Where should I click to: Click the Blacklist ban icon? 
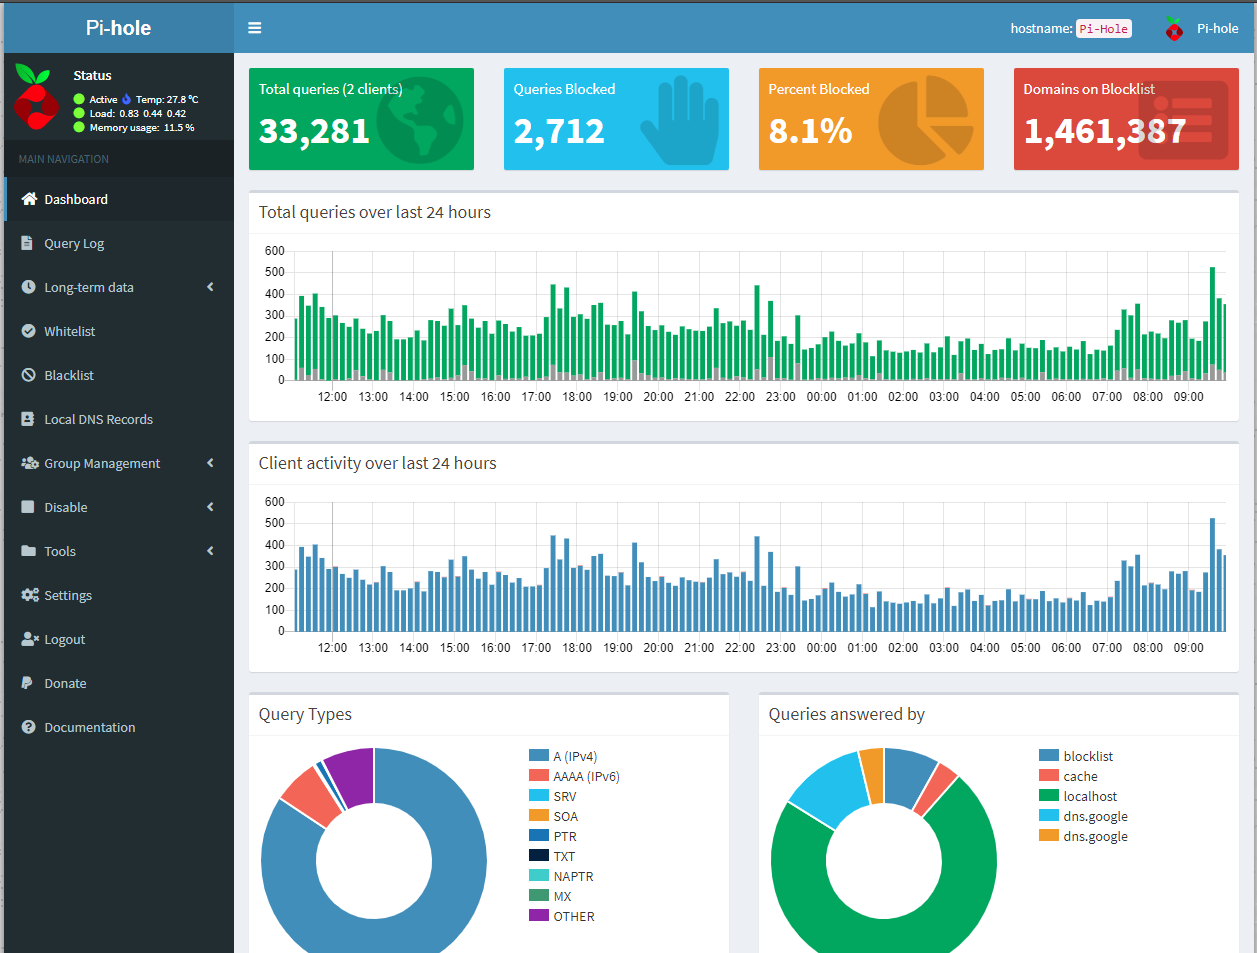[x=28, y=375]
